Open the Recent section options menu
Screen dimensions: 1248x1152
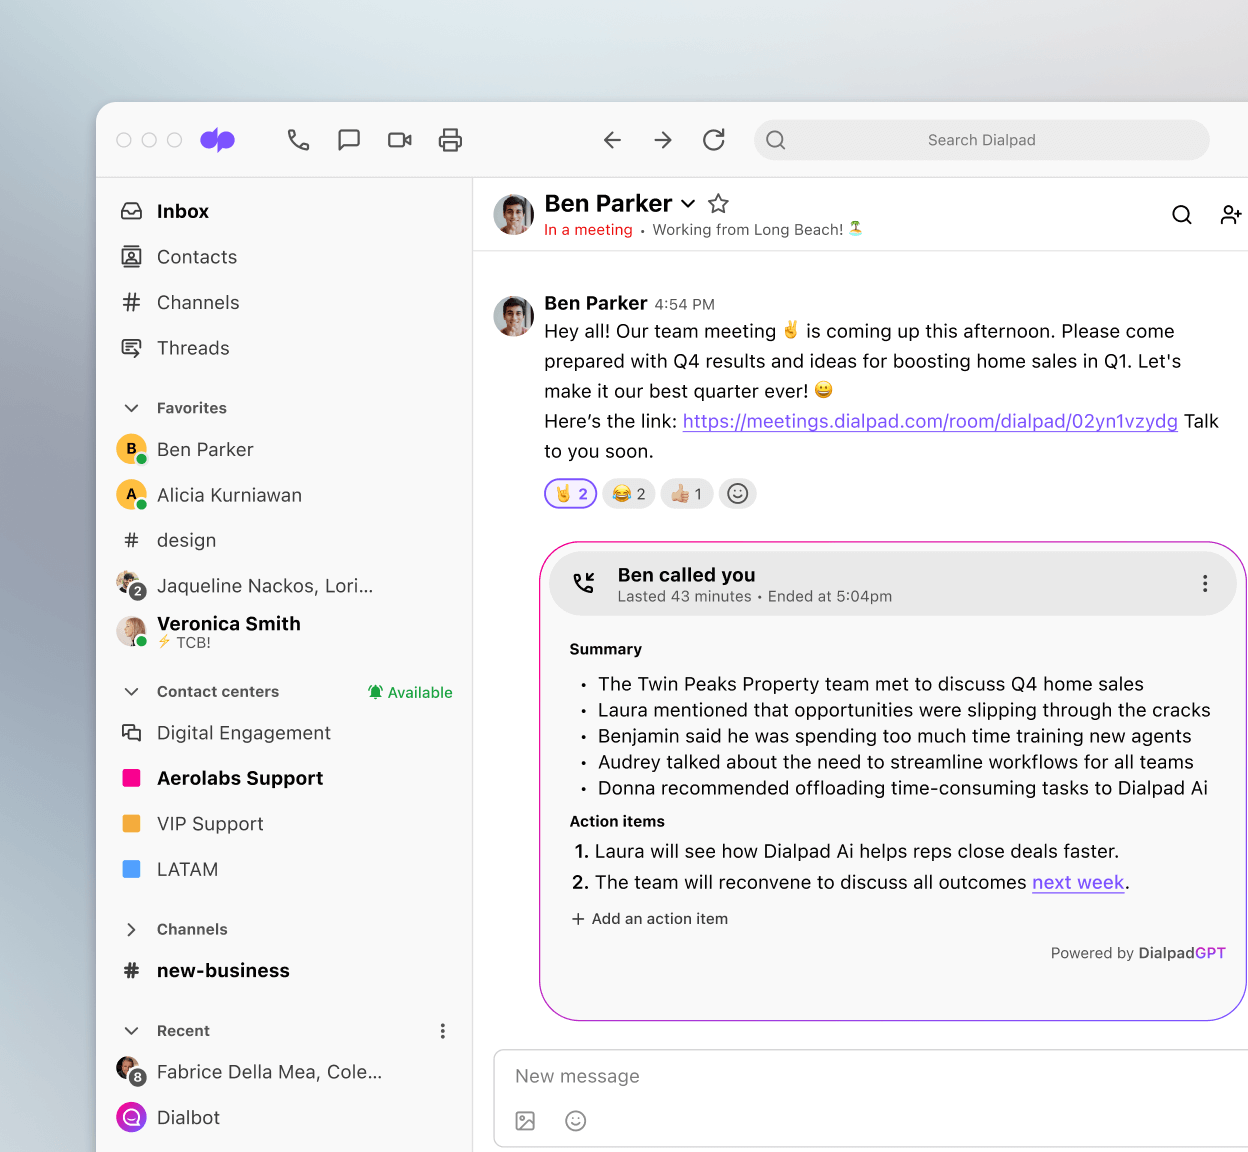442,1031
